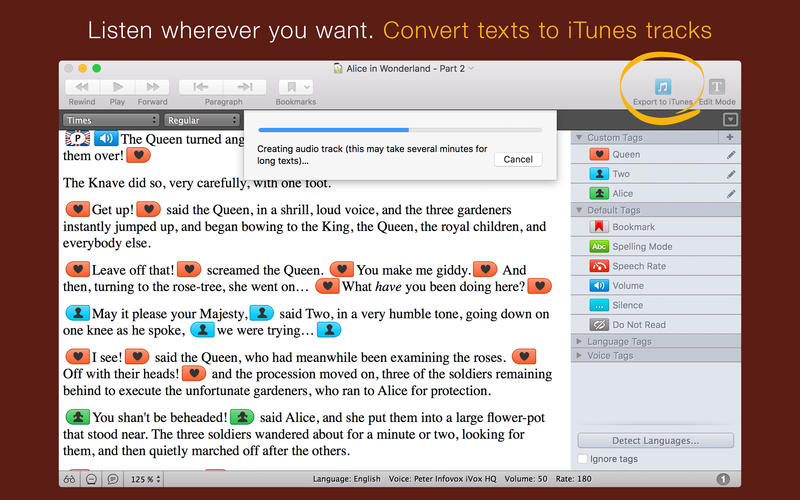
Task: Collapse the Custom Tags section
Action: [x=579, y=137]
